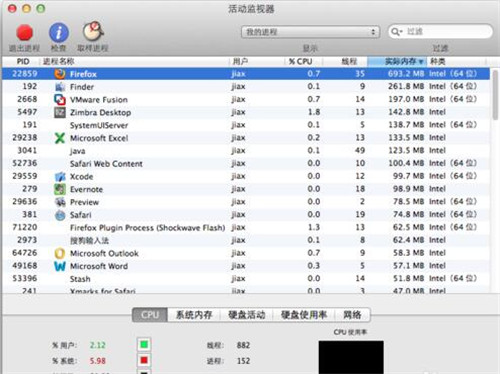500x374 pixels.
Task: Open the blue Inspect info icon
Action: tap(59, 33)
